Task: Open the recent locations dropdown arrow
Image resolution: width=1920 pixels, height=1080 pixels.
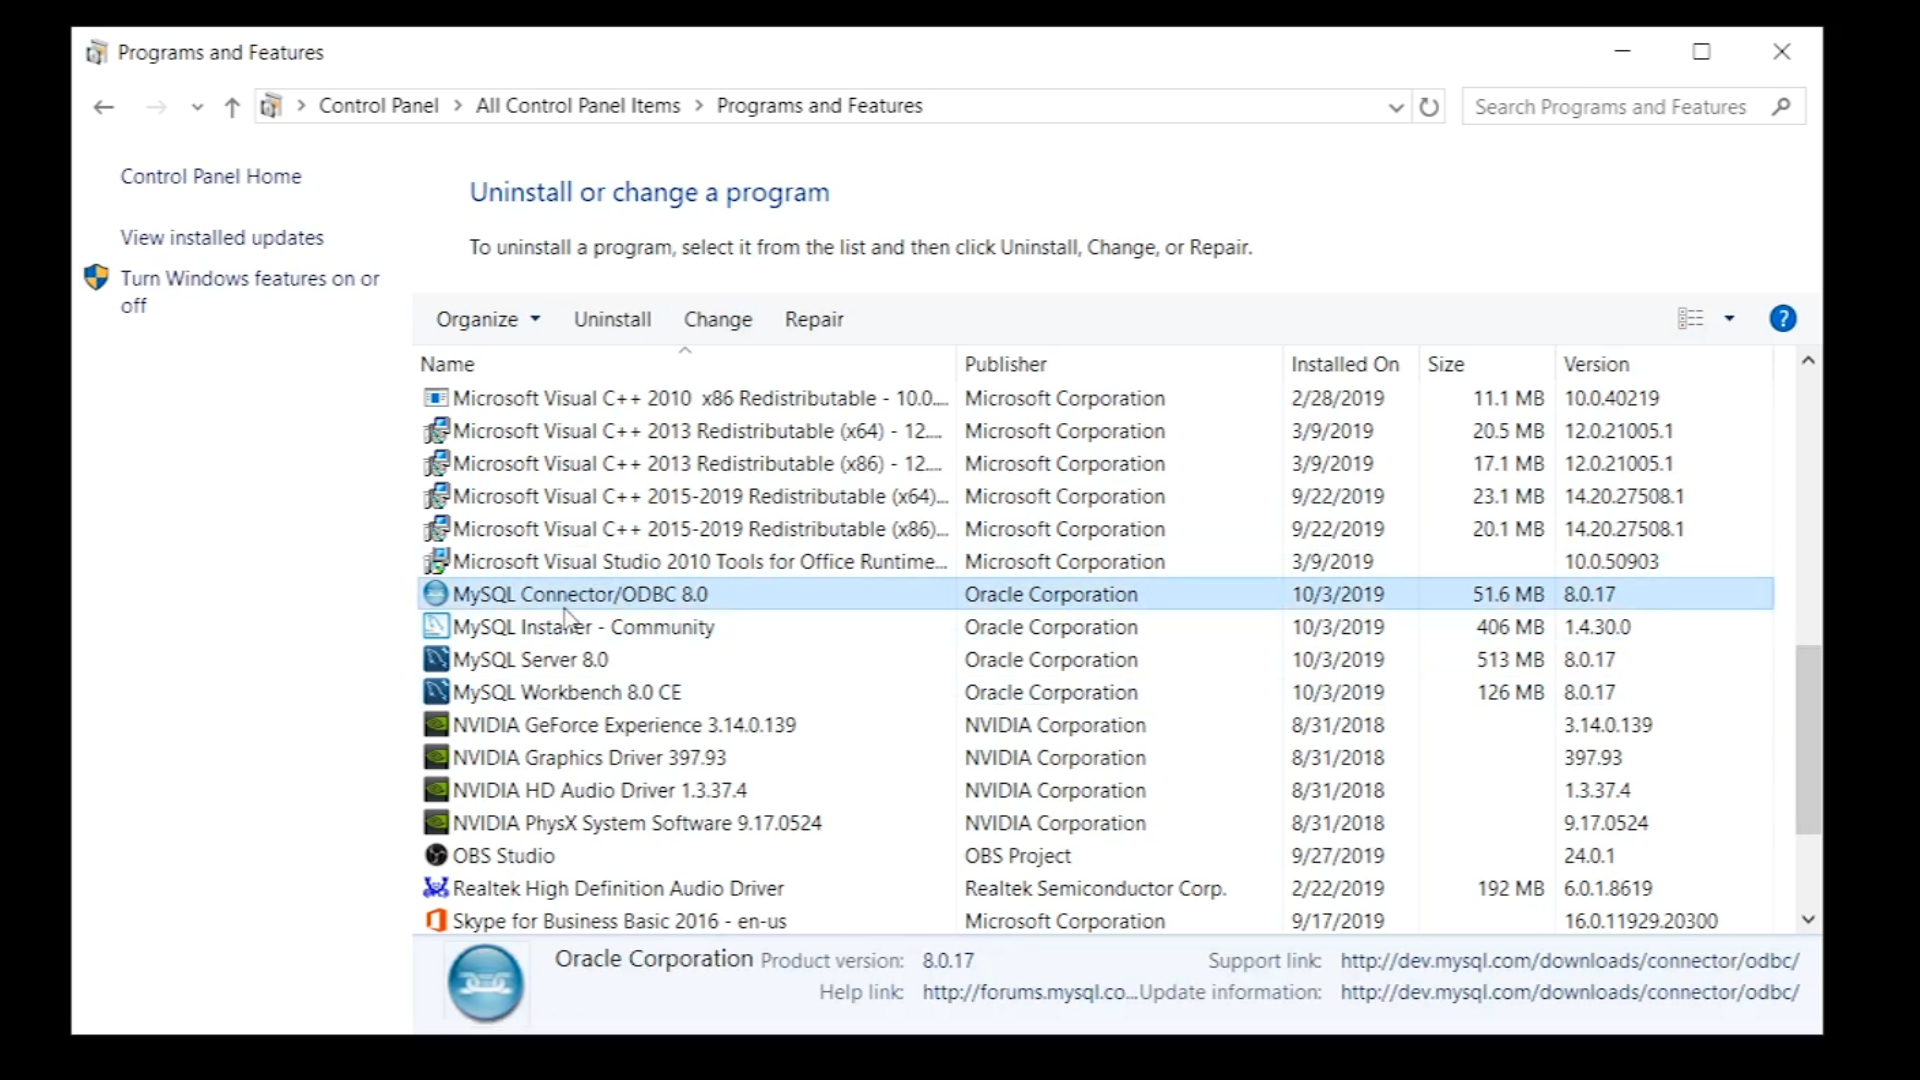Action: click(197, 107)
